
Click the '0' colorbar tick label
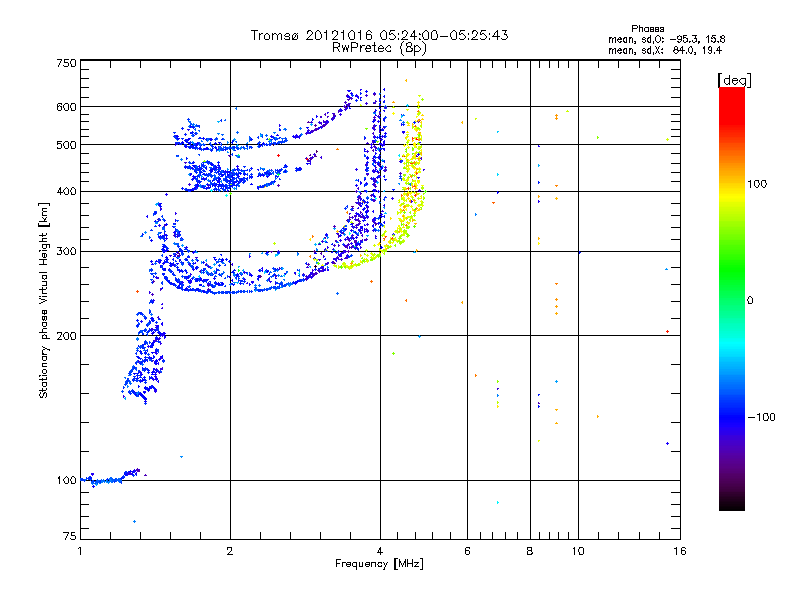click(750, 301)
